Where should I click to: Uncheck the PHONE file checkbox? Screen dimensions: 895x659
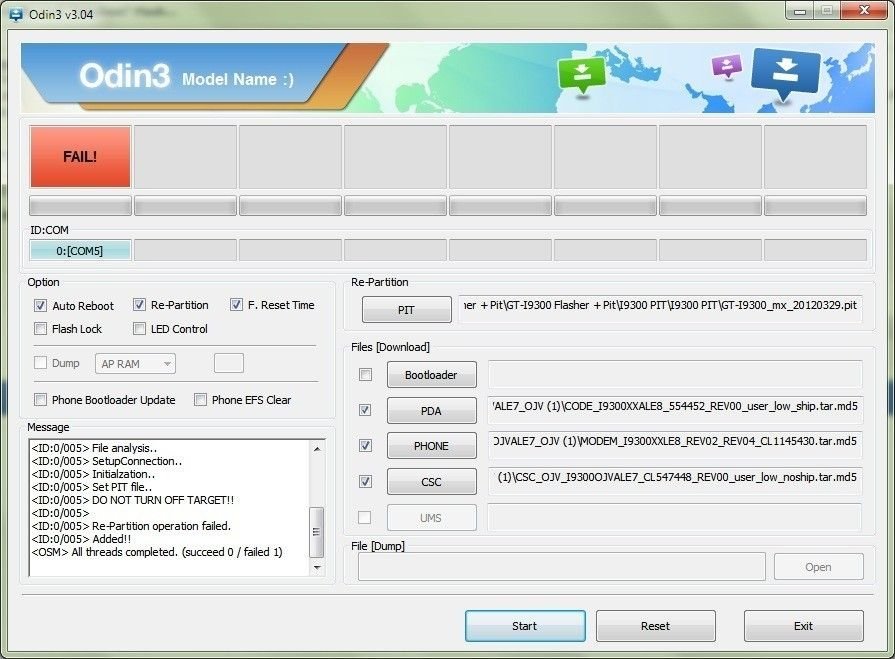[x=365, y=445]
